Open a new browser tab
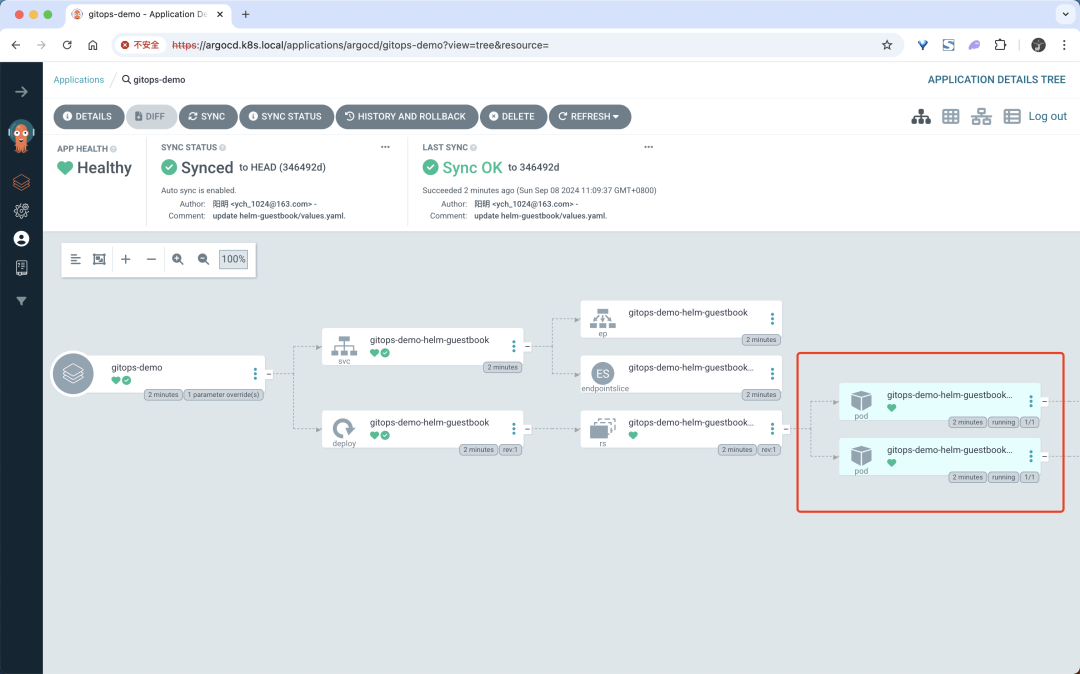This screenshot has height=674, width=1080. (246, 14)
